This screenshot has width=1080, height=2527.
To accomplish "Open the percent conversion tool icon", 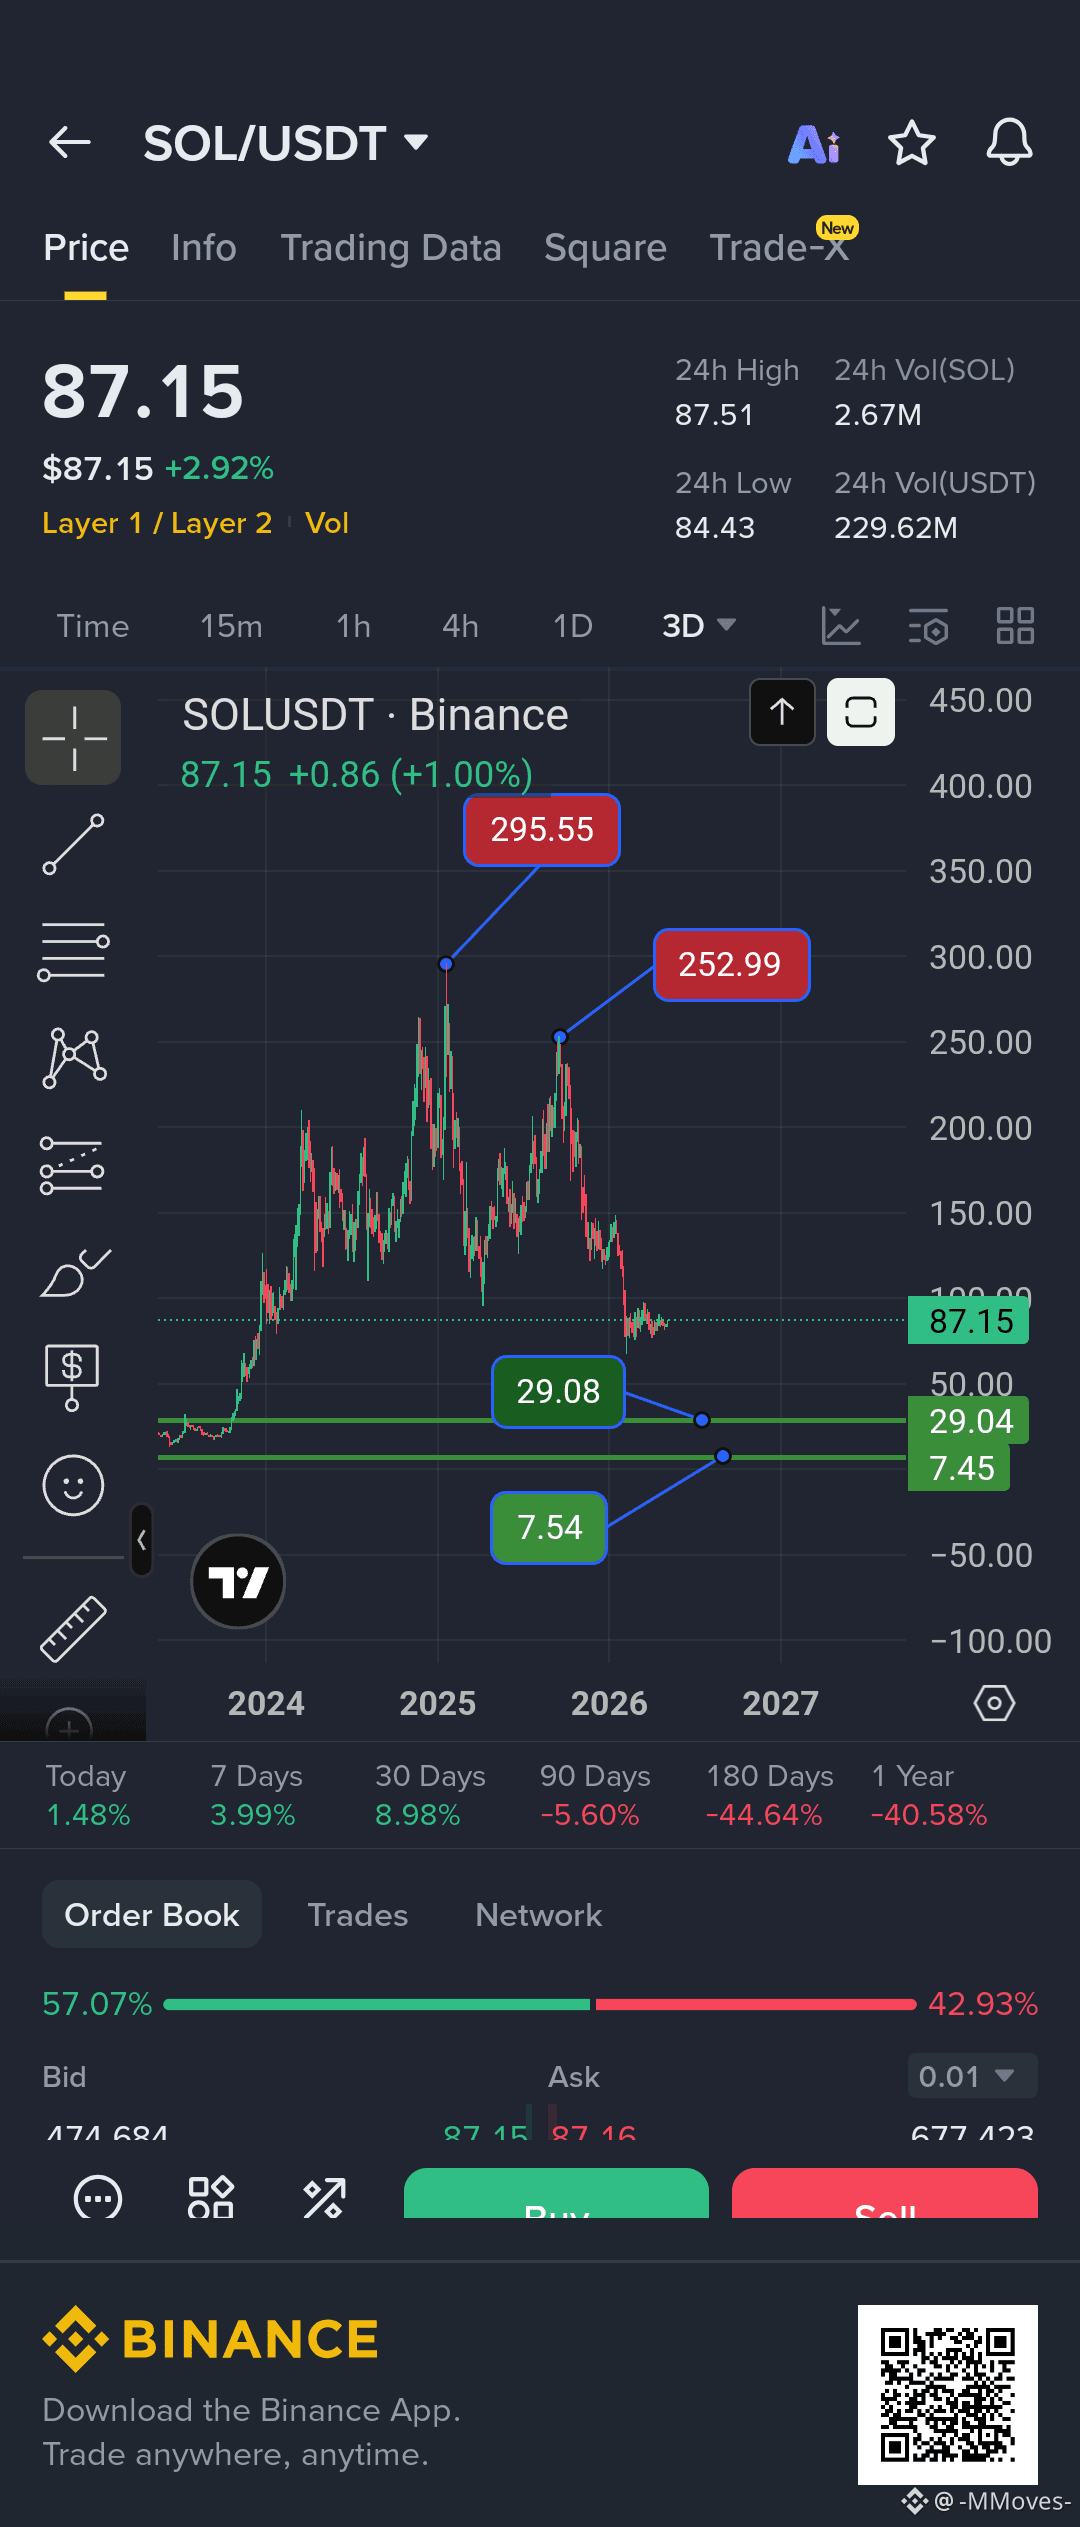I will click(325, 2197).
